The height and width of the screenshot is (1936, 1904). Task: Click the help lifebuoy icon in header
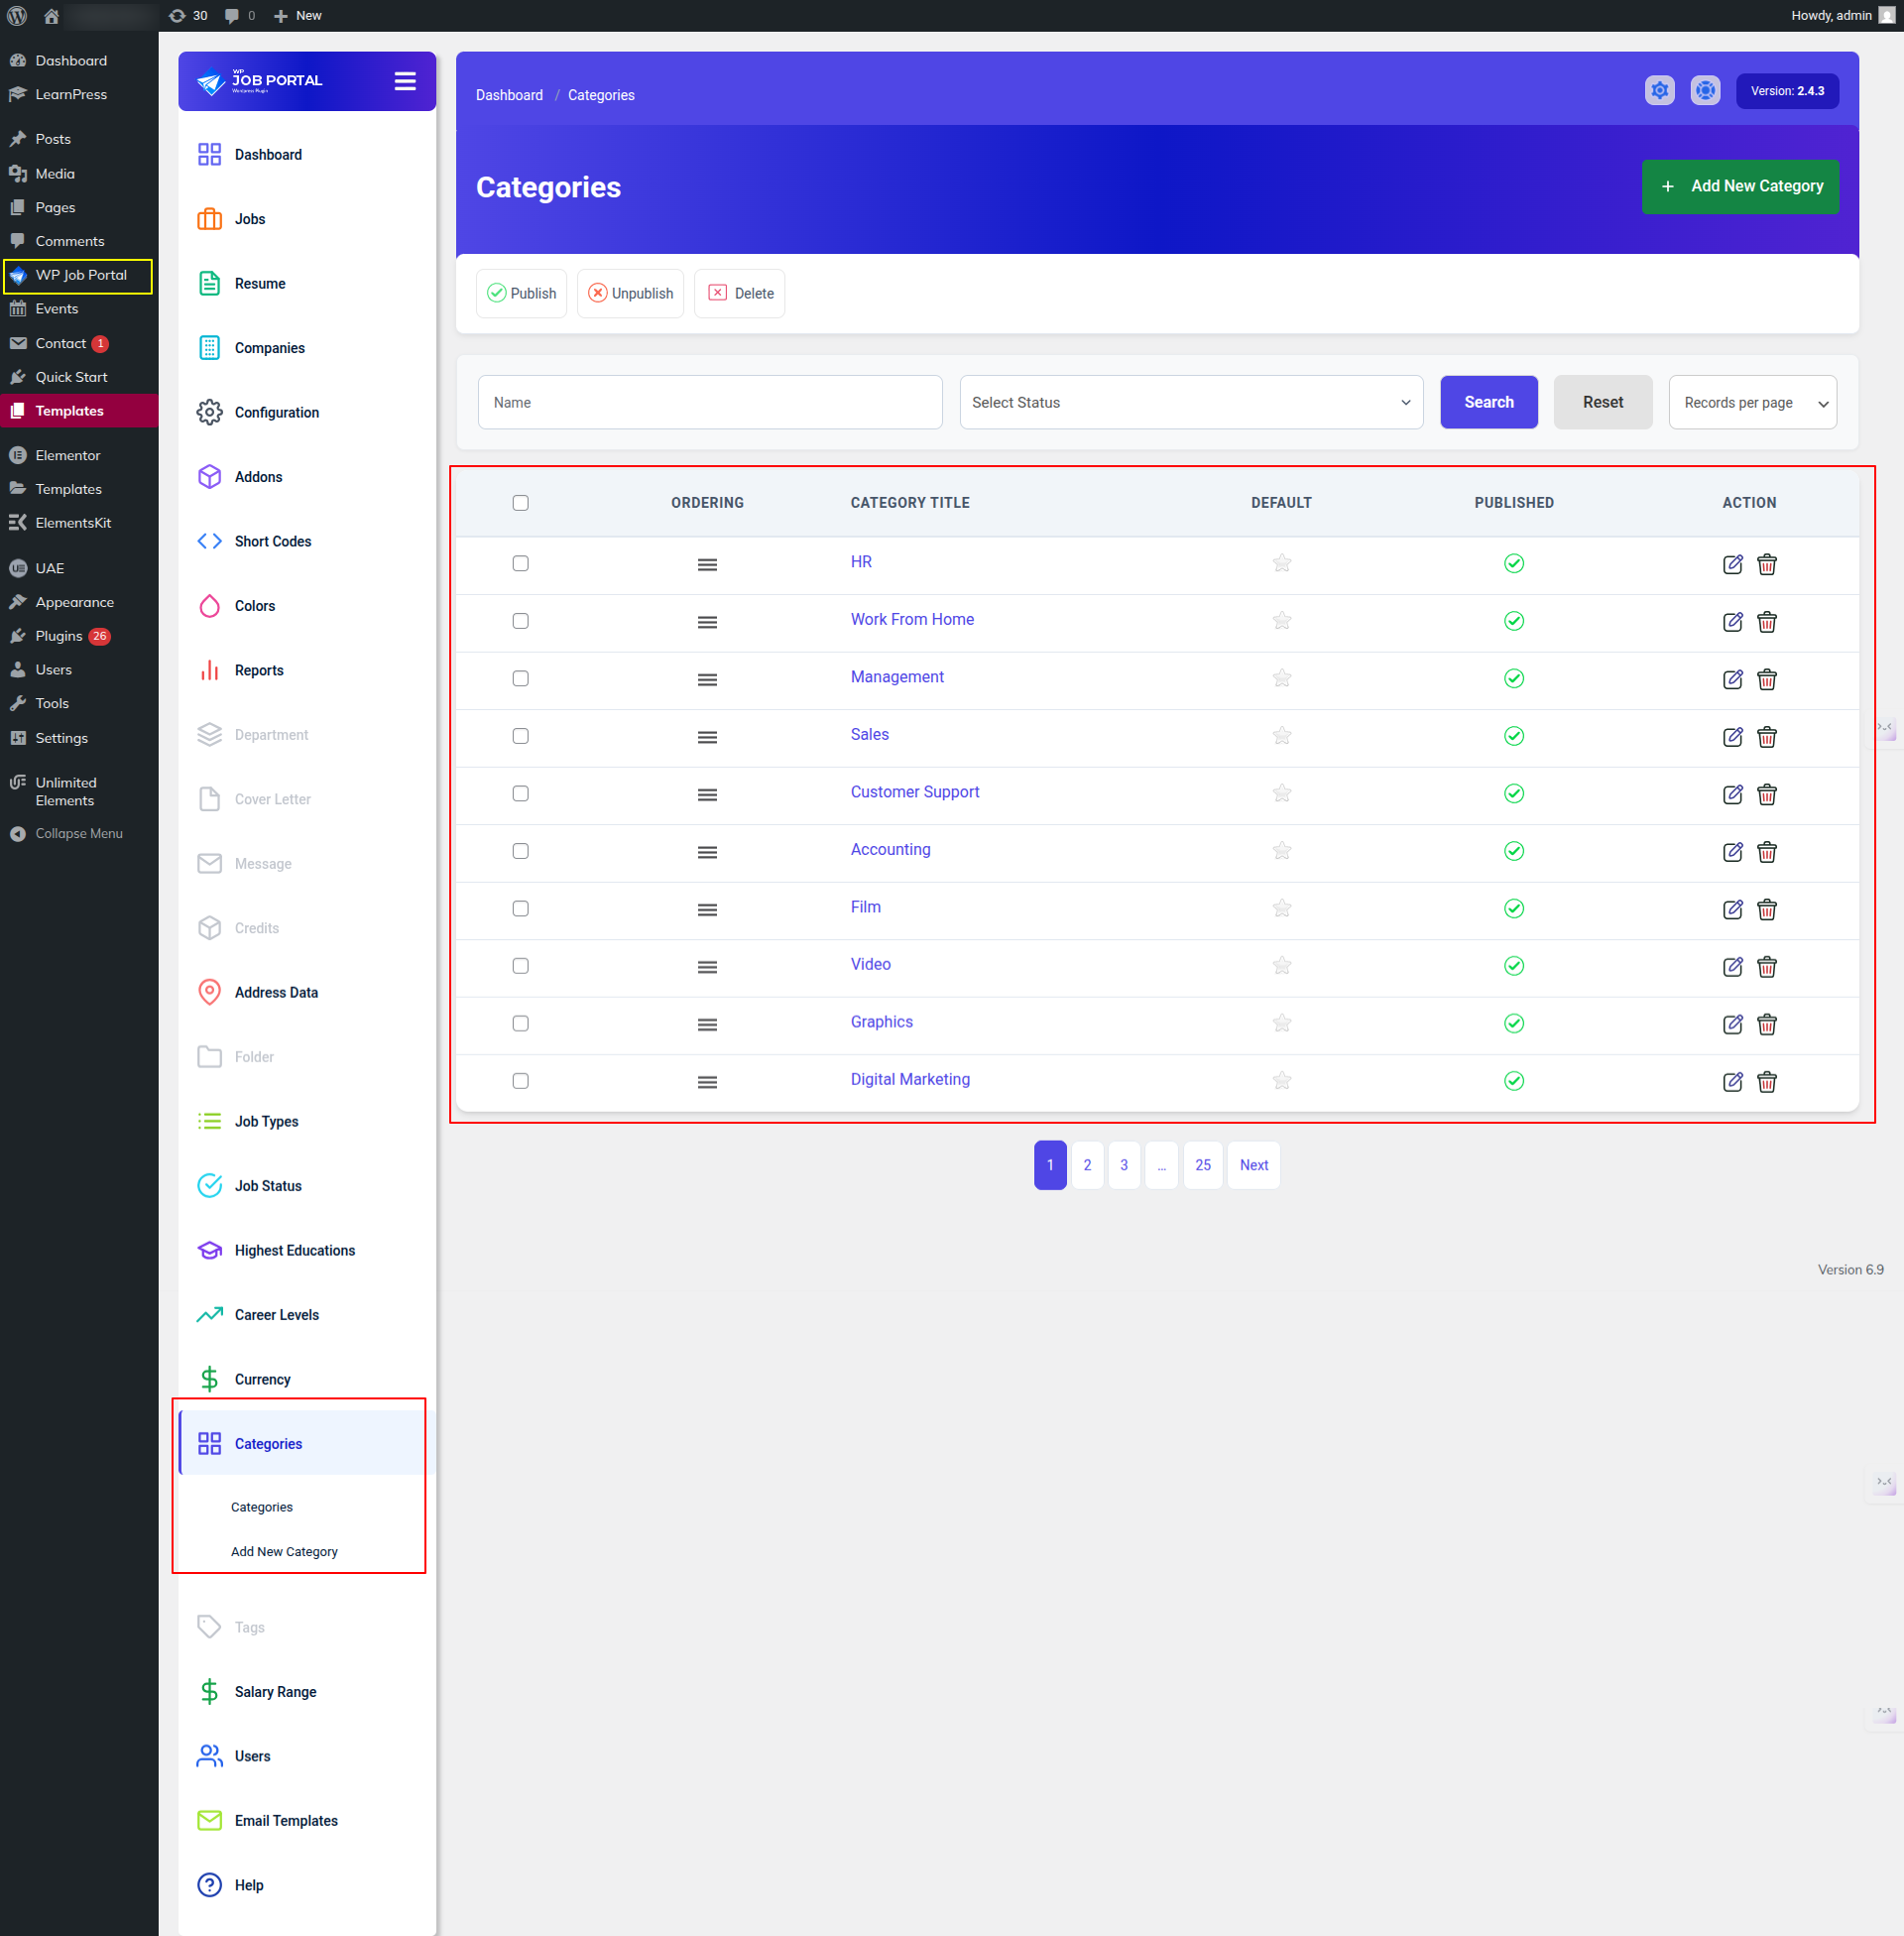1704,91
